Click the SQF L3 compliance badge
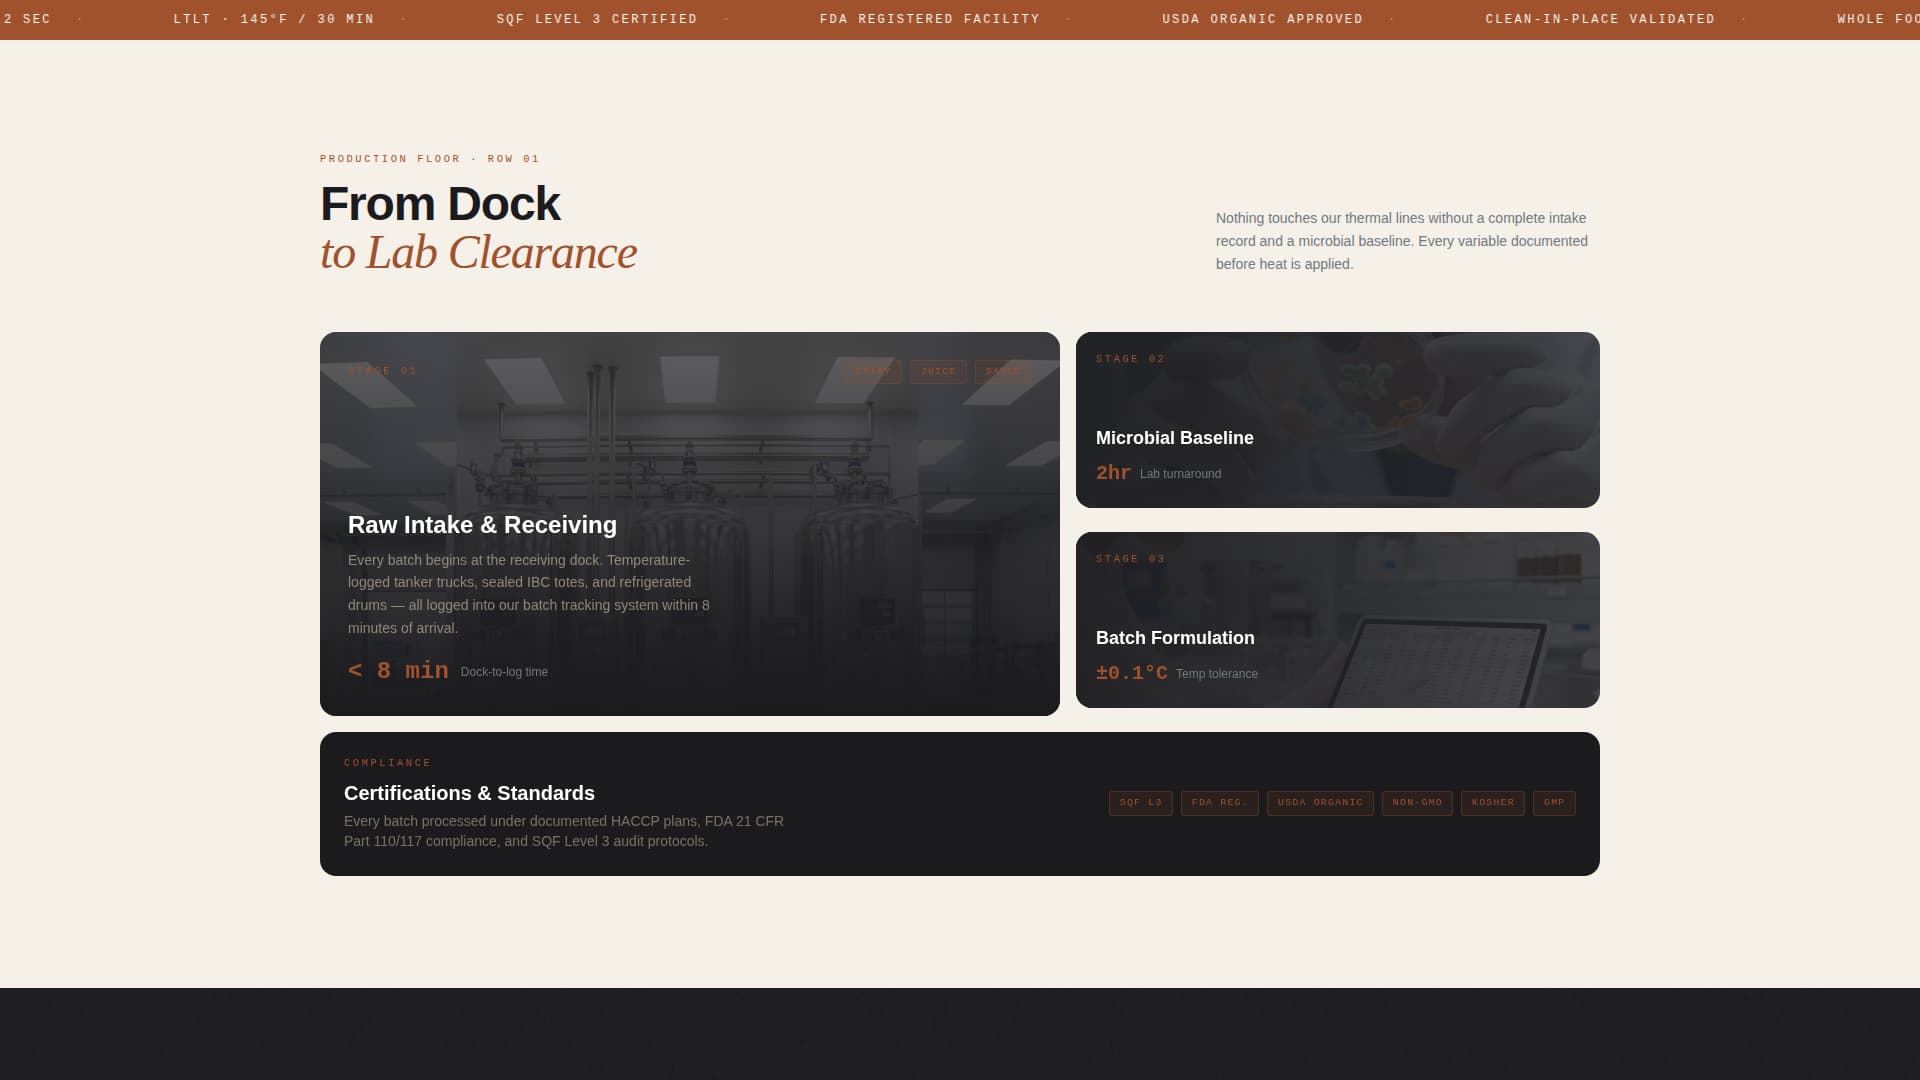This screenshot has height=1080, width=1920. click(1140, 803)
